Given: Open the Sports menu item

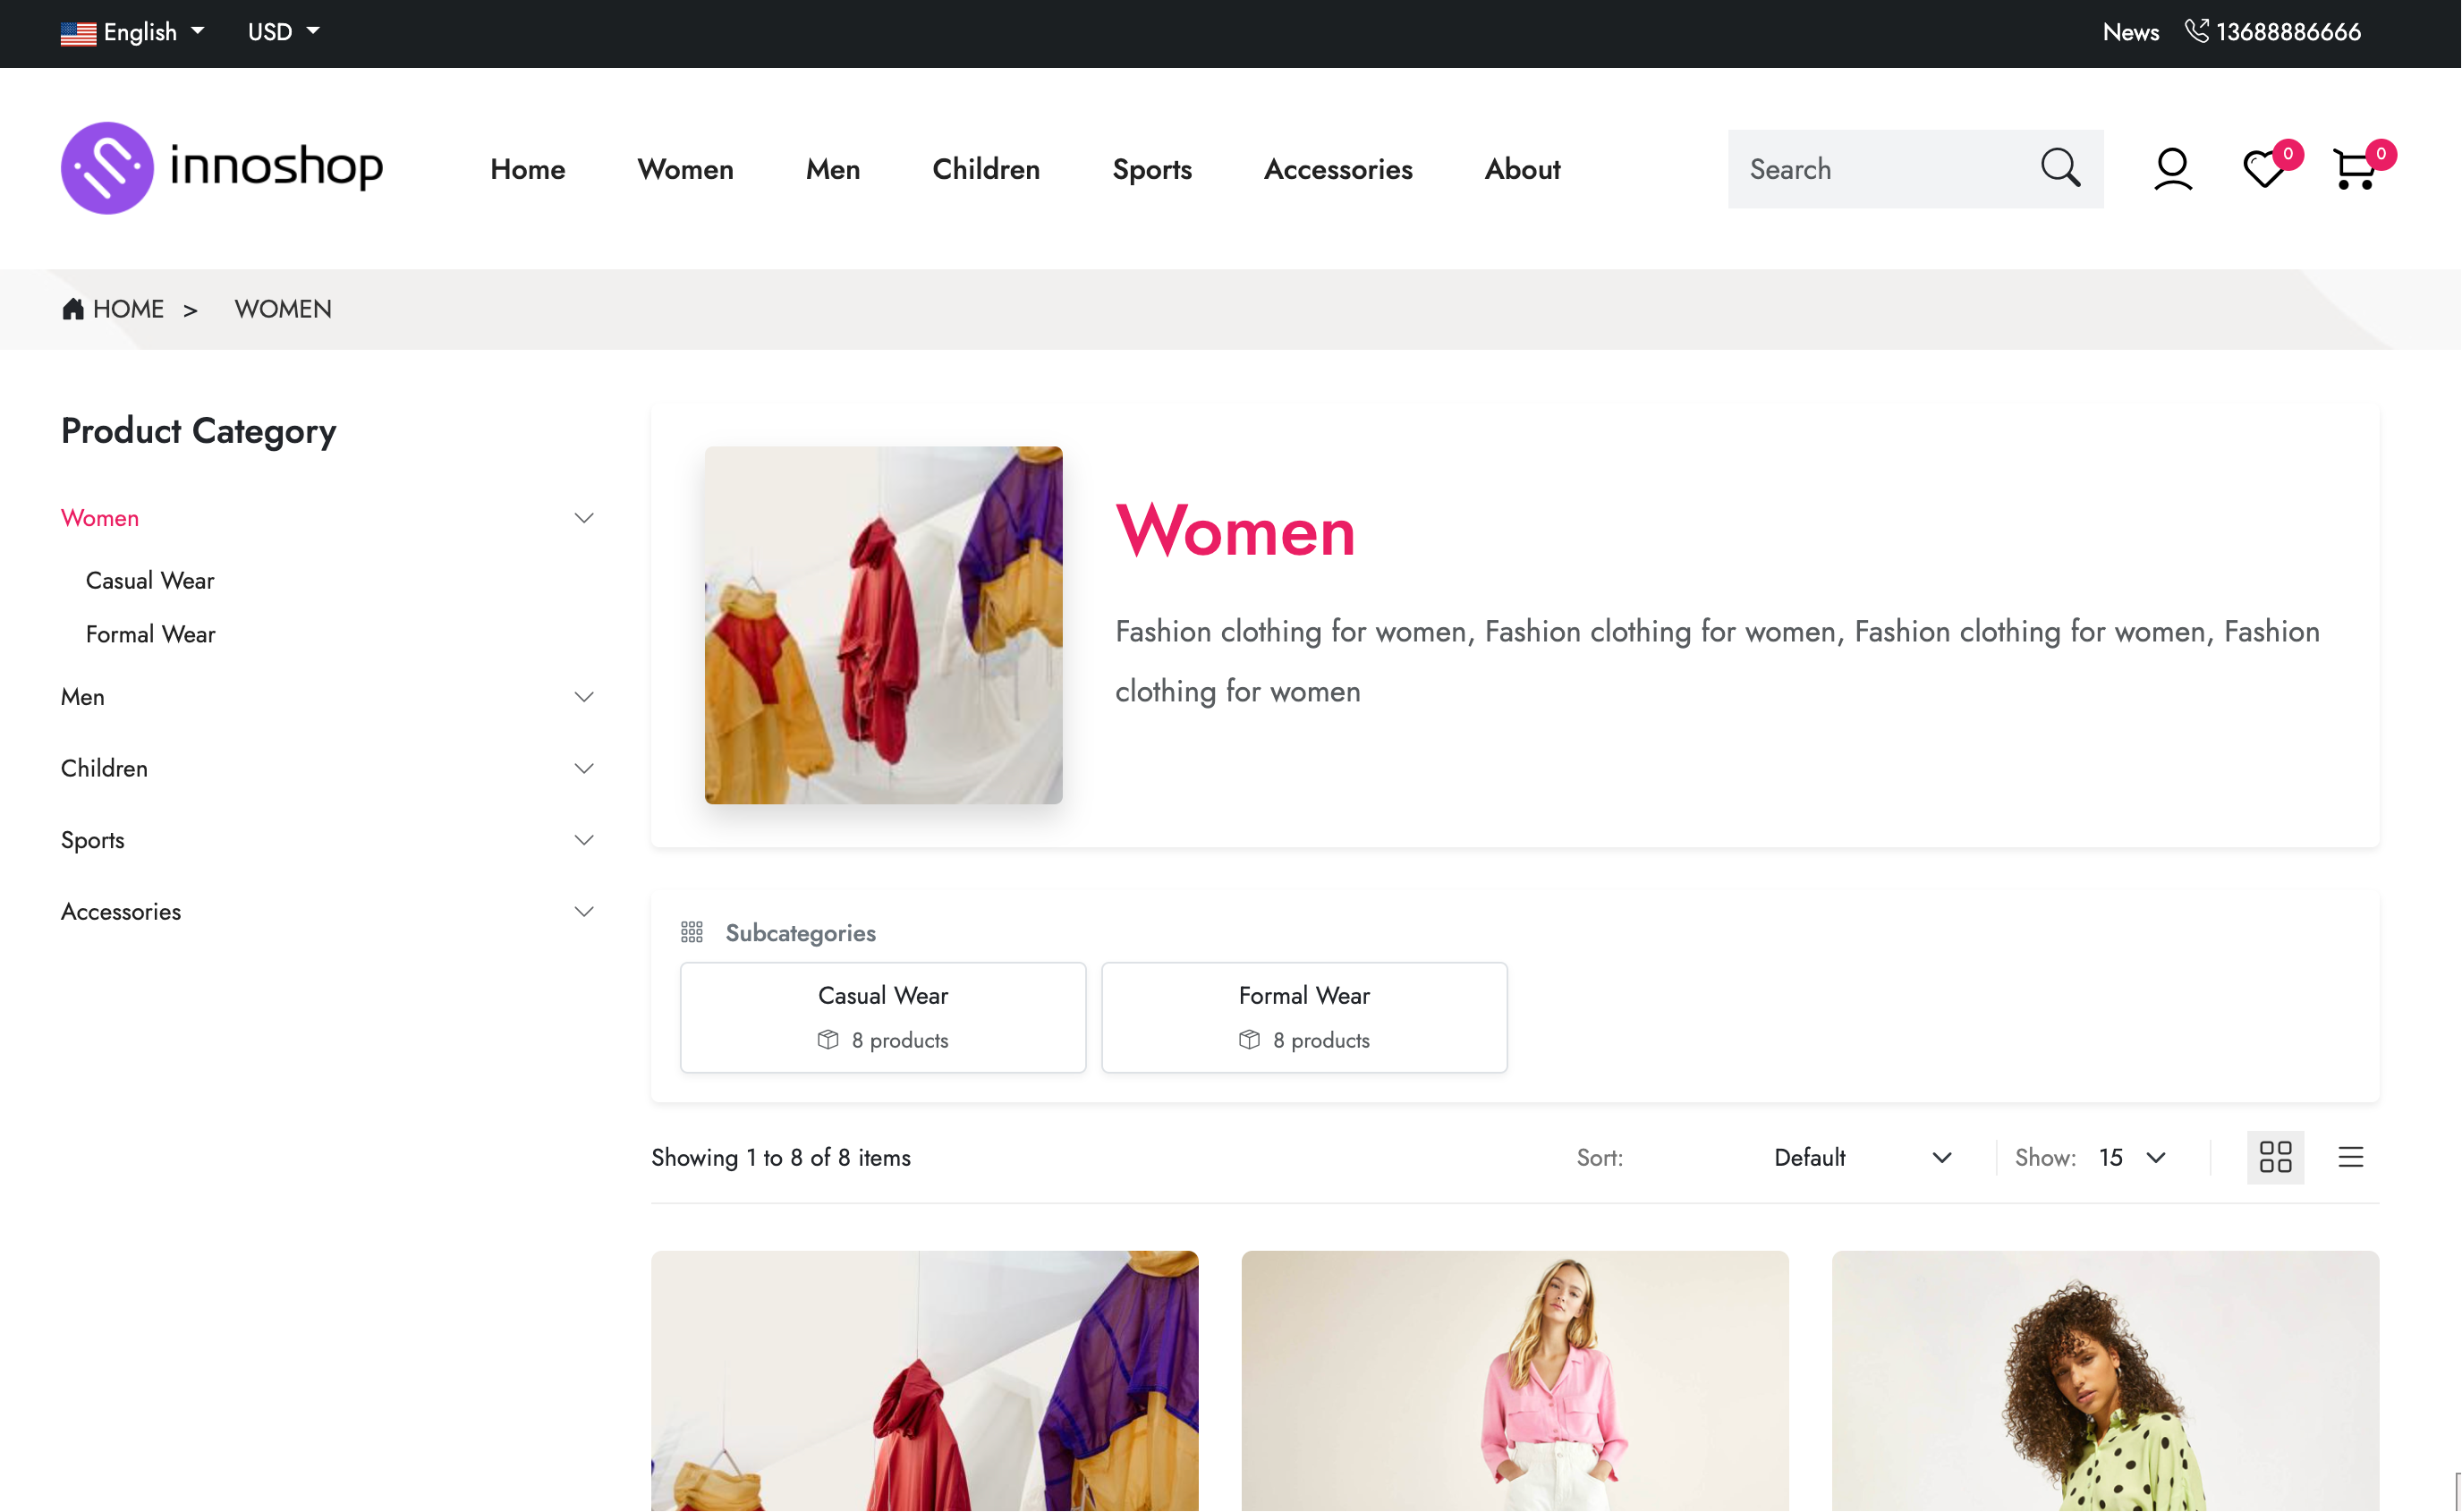Looking at the screenshot, I should [x=1152, y=169].
